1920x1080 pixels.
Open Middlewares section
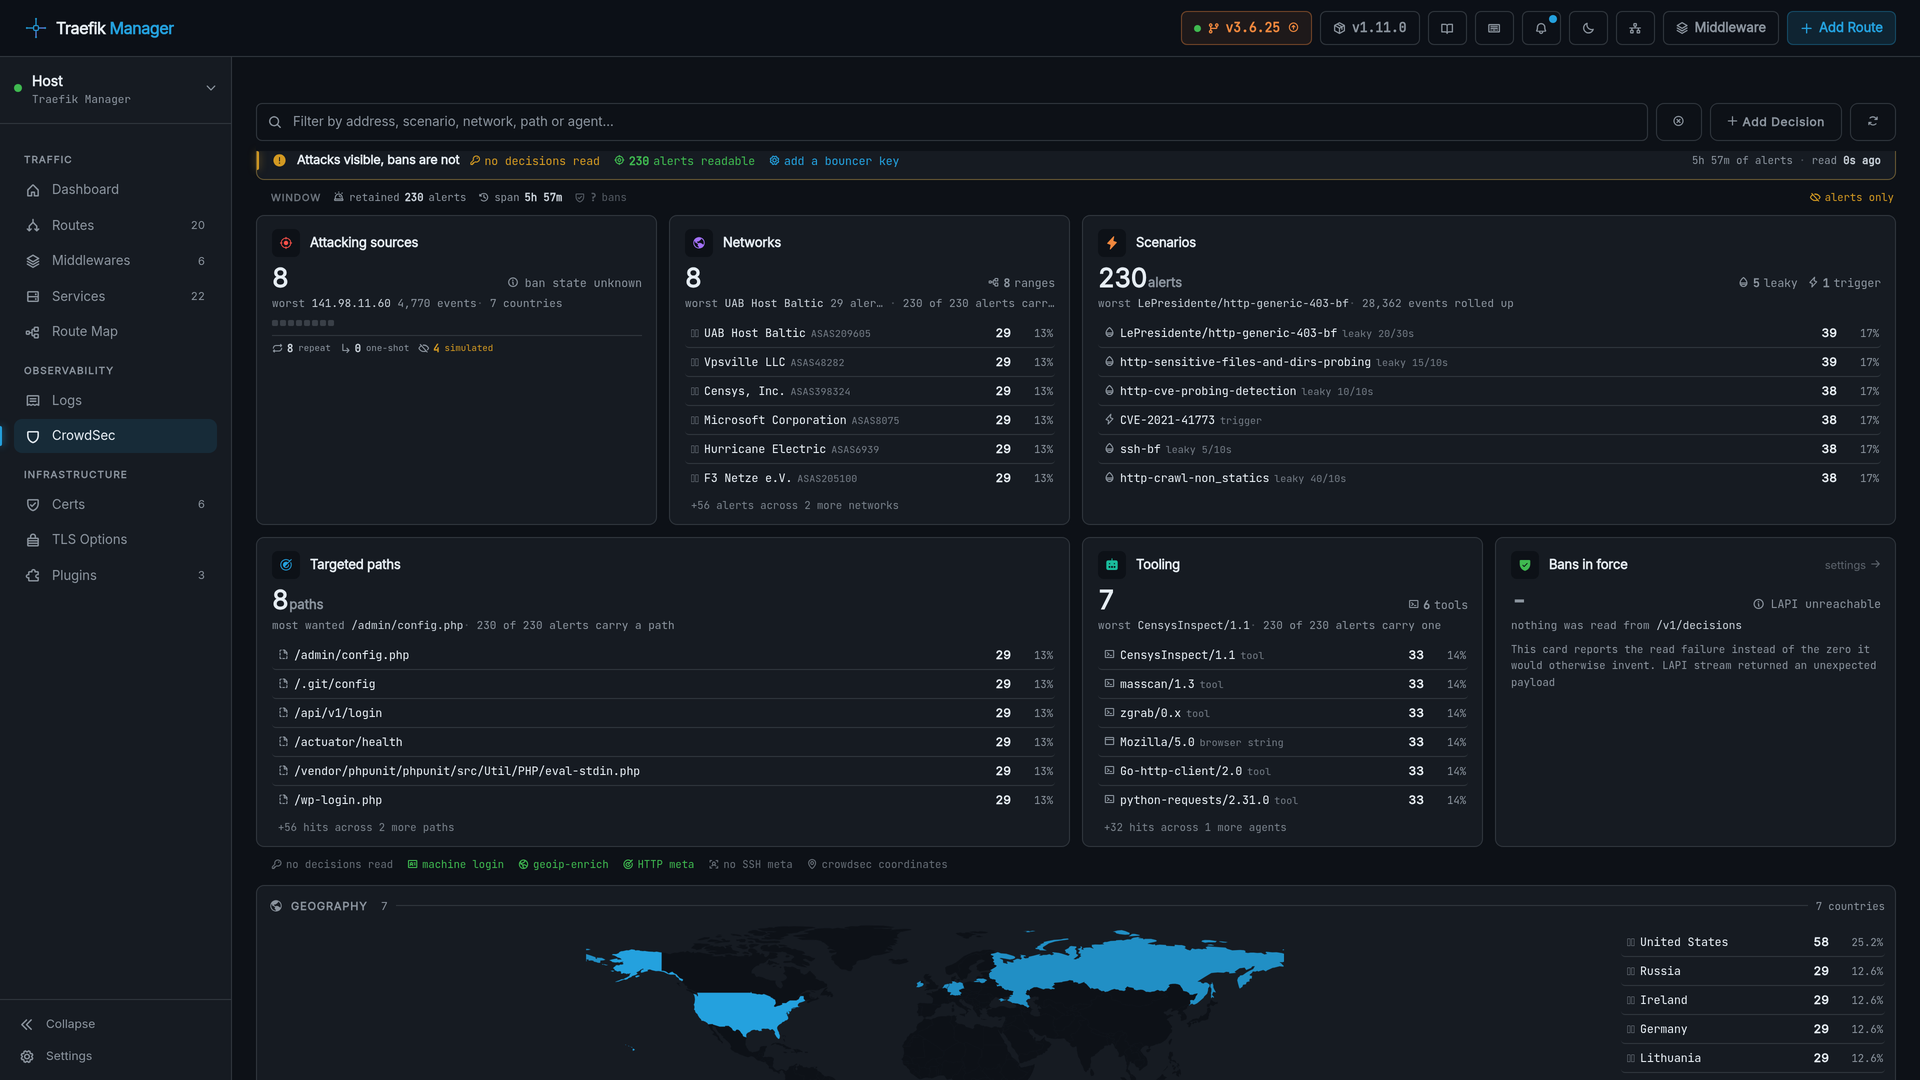coord(115,261)
